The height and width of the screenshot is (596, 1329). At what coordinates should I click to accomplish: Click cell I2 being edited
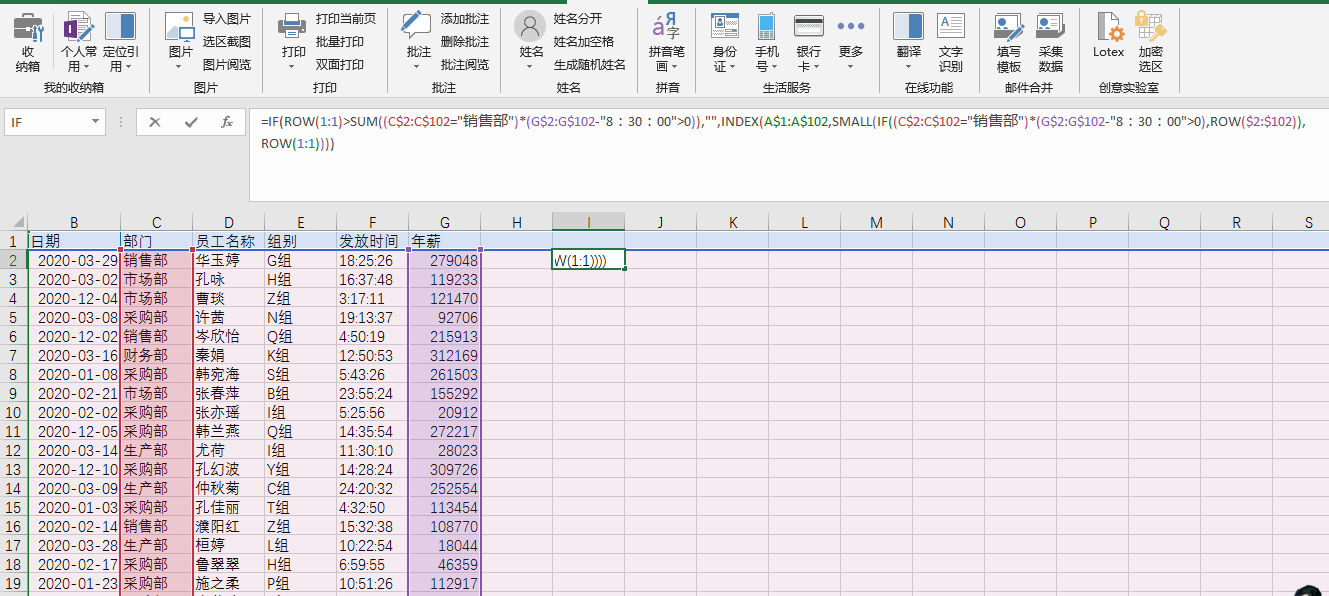[589, 260]
